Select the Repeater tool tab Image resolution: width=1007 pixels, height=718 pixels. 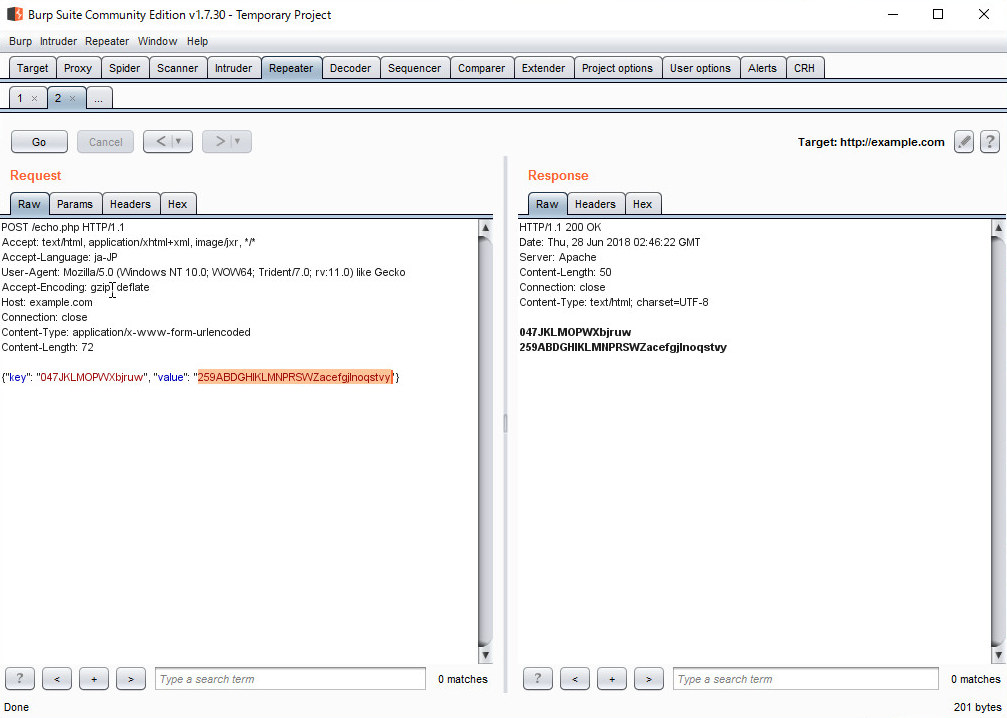click(x=291, y=68)
